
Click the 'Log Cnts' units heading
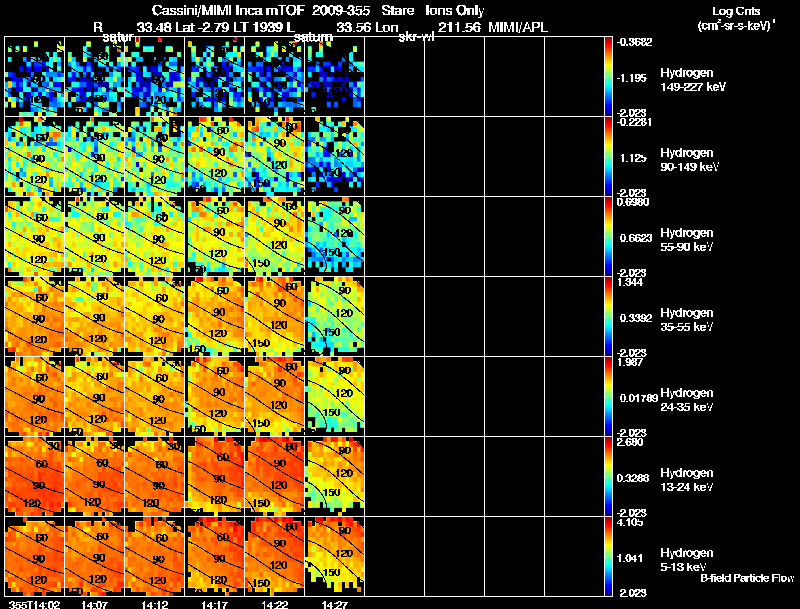(x=736, y=11)
